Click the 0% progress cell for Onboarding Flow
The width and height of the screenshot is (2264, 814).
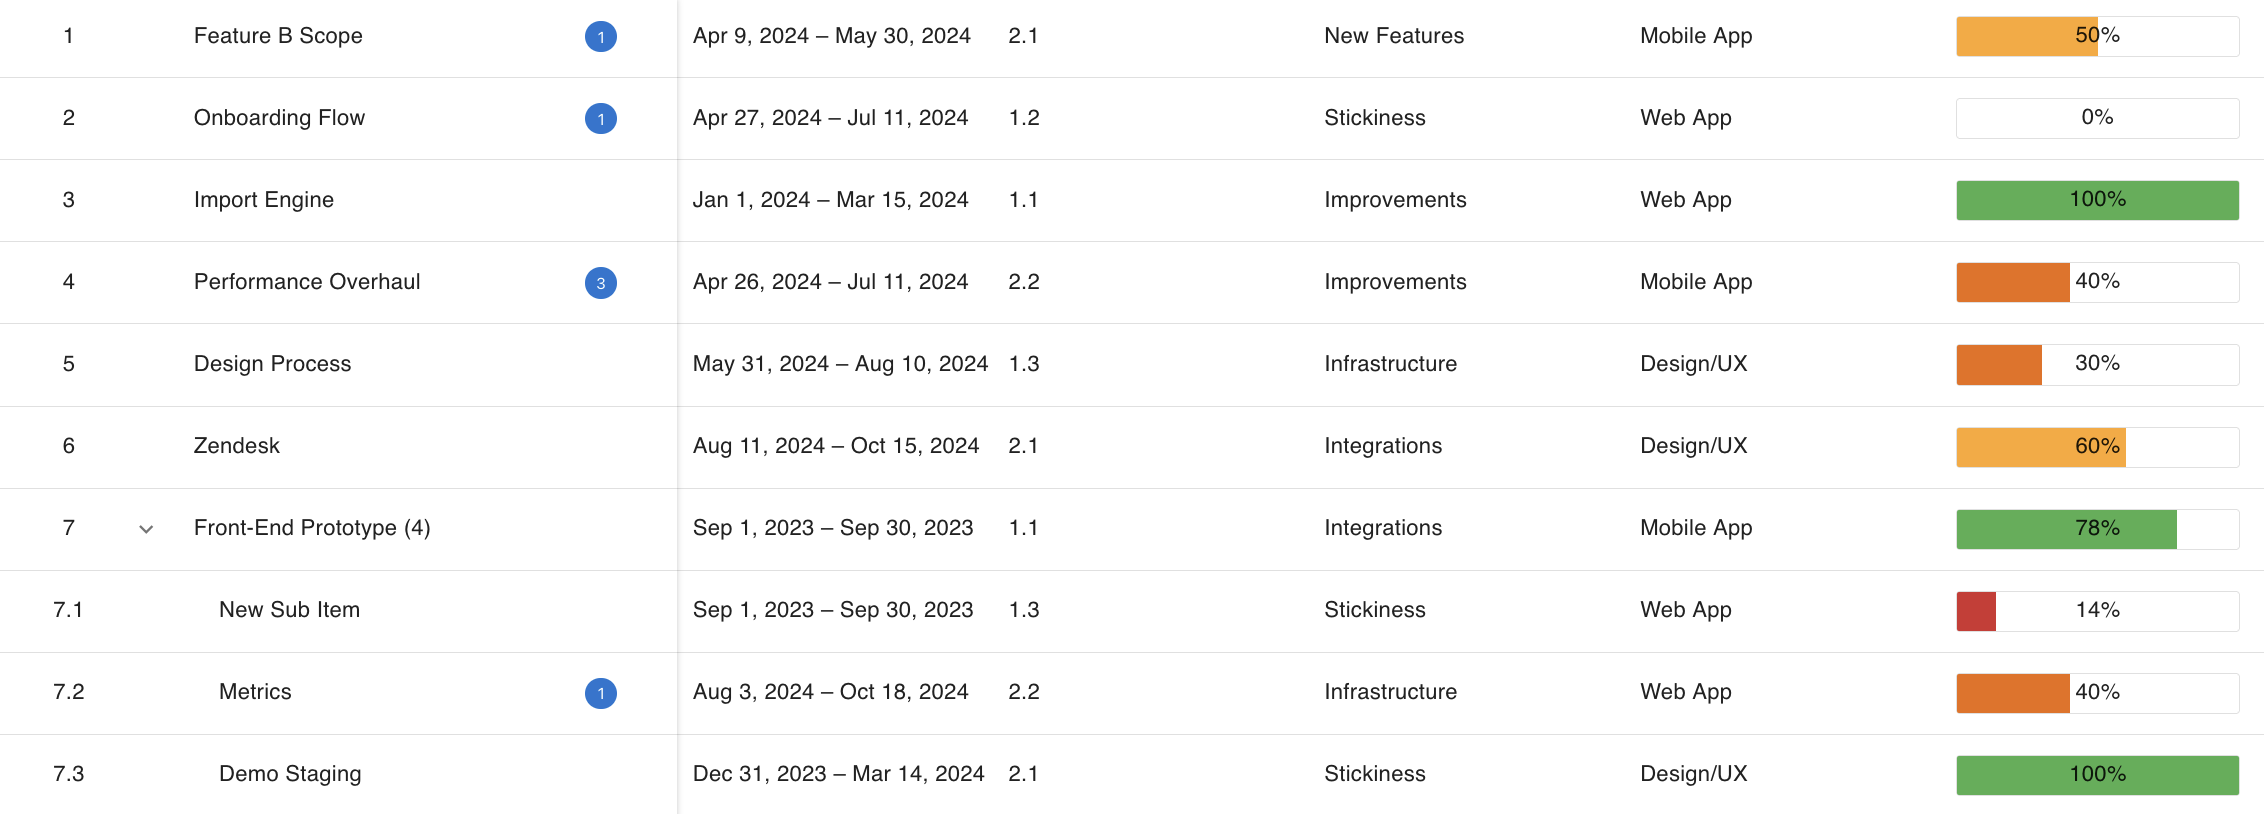pyautogui.click(x=2097, y=118)
